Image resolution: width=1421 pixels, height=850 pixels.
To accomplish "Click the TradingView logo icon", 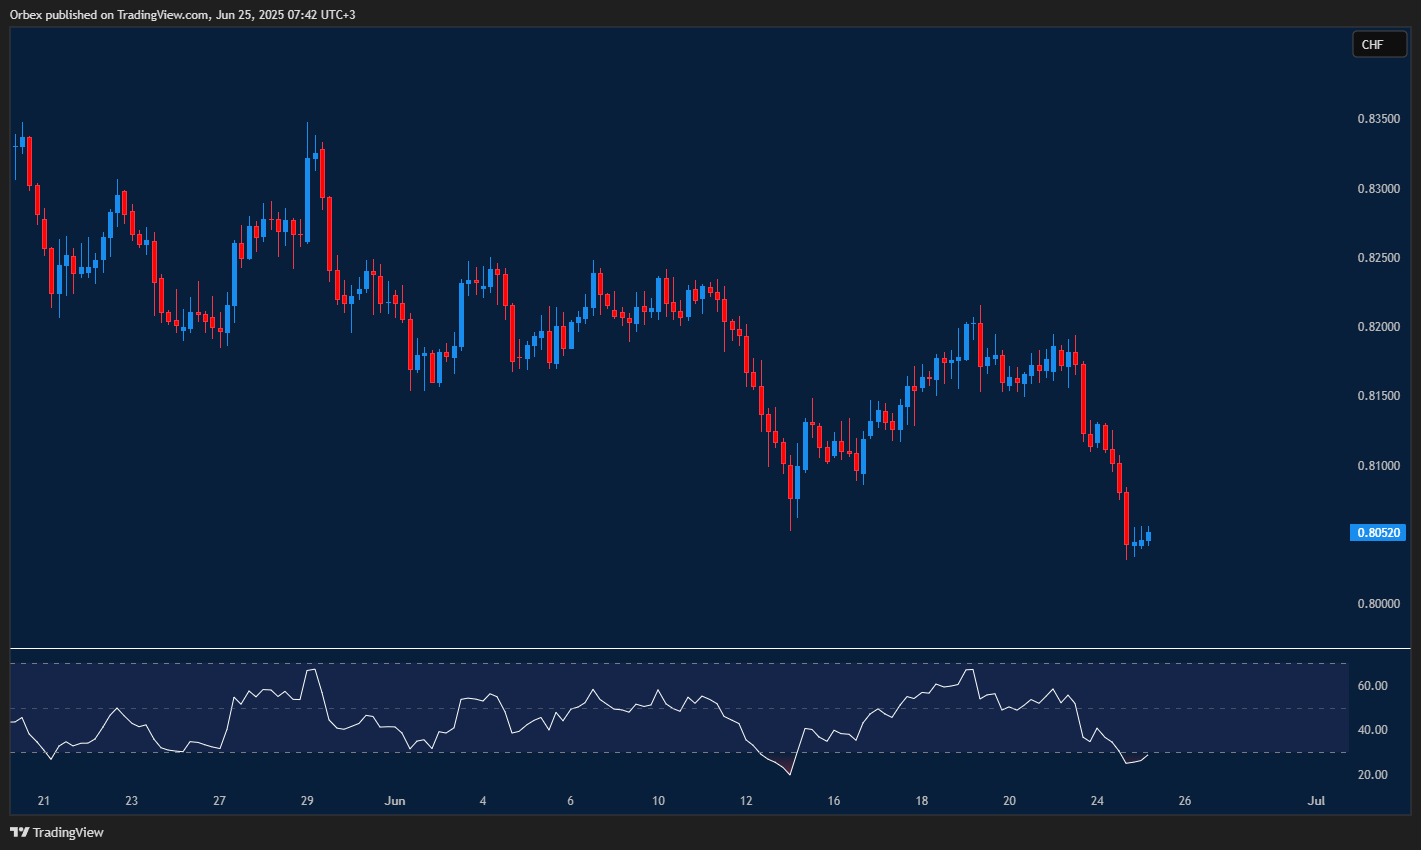I will pyautogui.click(x=21, y=831).
